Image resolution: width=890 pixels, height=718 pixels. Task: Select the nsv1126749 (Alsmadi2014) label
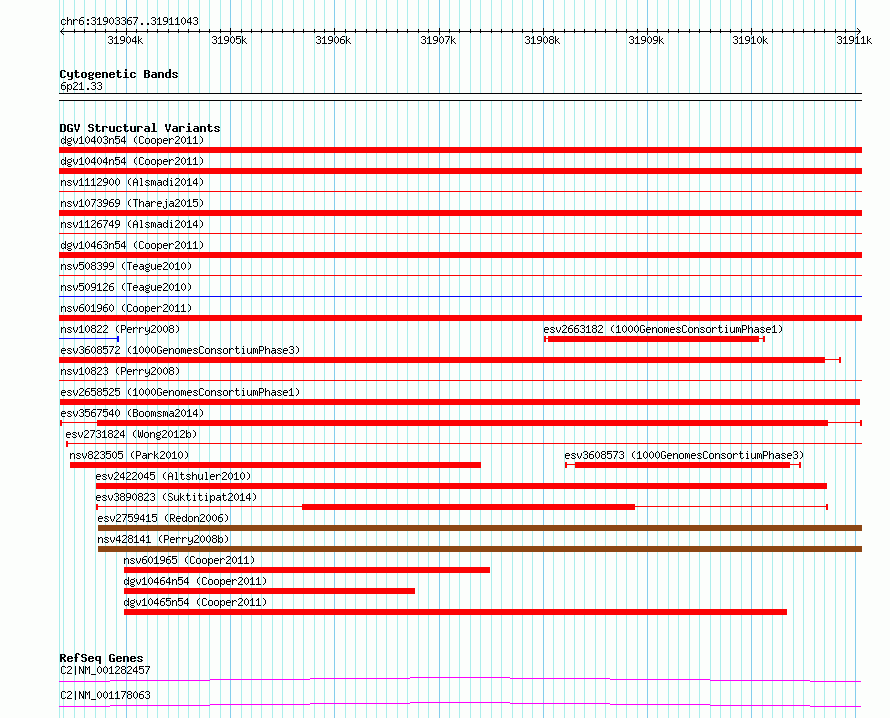[132, 224]
